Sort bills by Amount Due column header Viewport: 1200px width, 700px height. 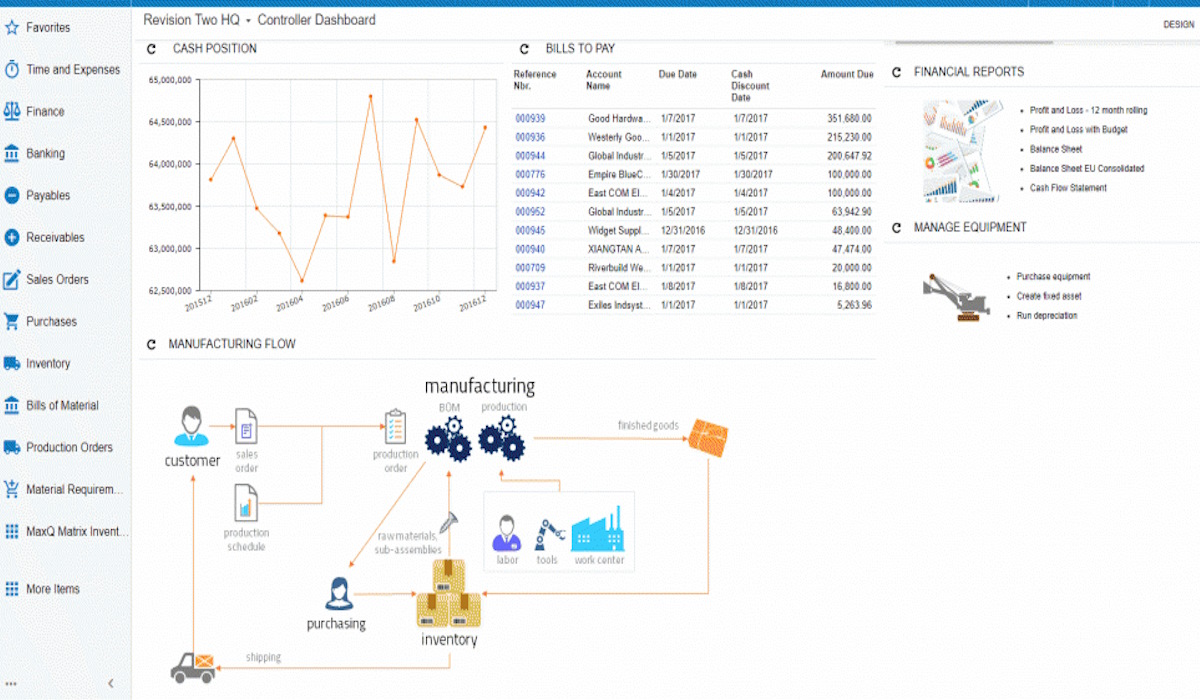coord(846,74)
